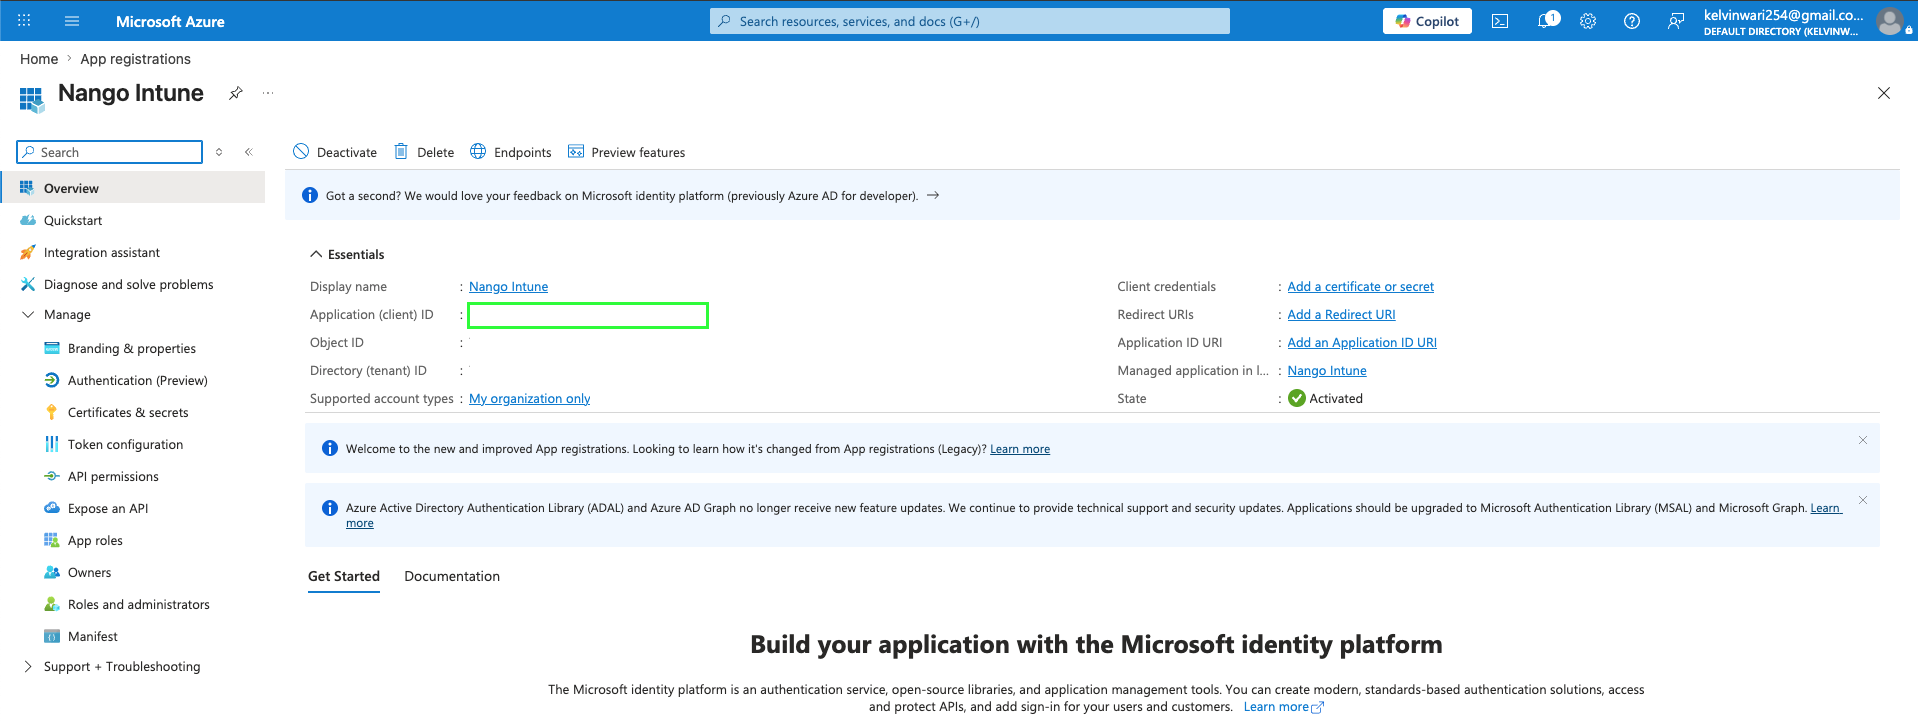Screen dimensions: 1918x723
Task: Click the Copilot button
Action: tap(1427, 21)
